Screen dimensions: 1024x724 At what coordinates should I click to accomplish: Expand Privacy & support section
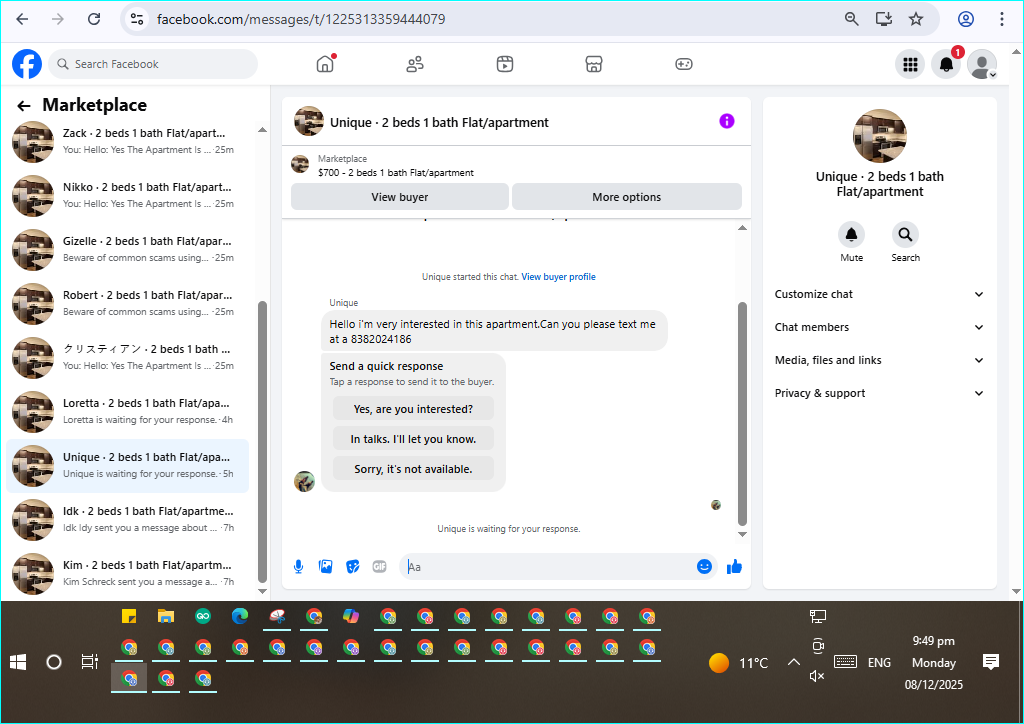tap(879, 393)
